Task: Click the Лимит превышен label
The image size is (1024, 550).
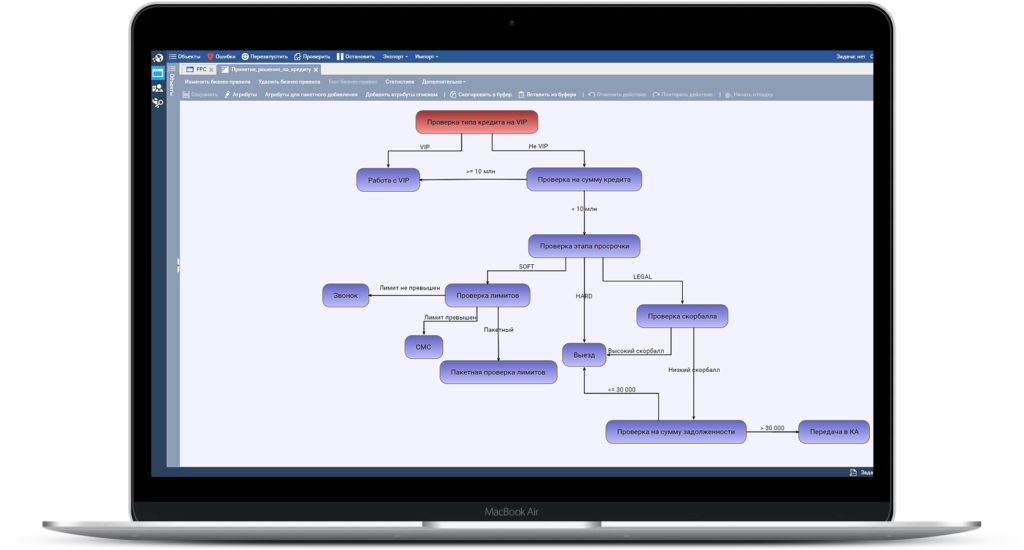Action: [450, 317]
